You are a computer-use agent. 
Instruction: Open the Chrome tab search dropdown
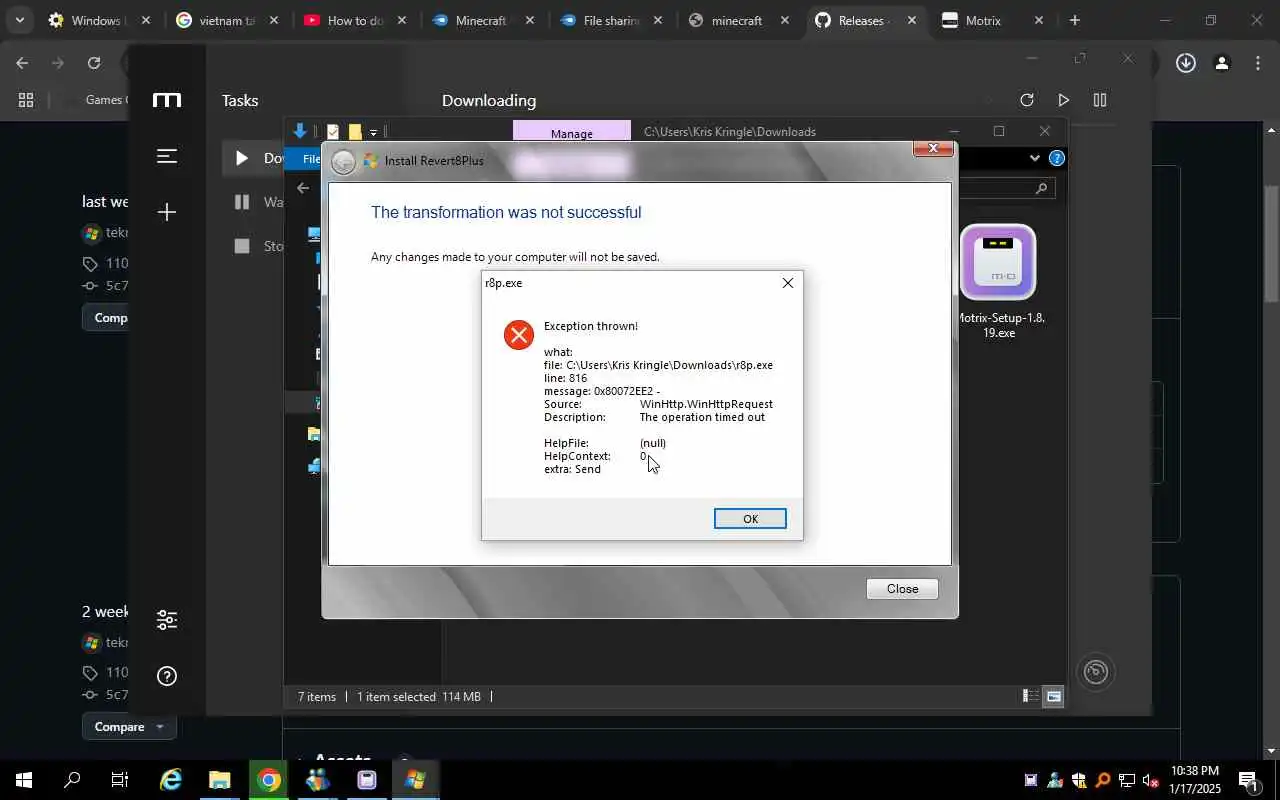coord(19,20)
